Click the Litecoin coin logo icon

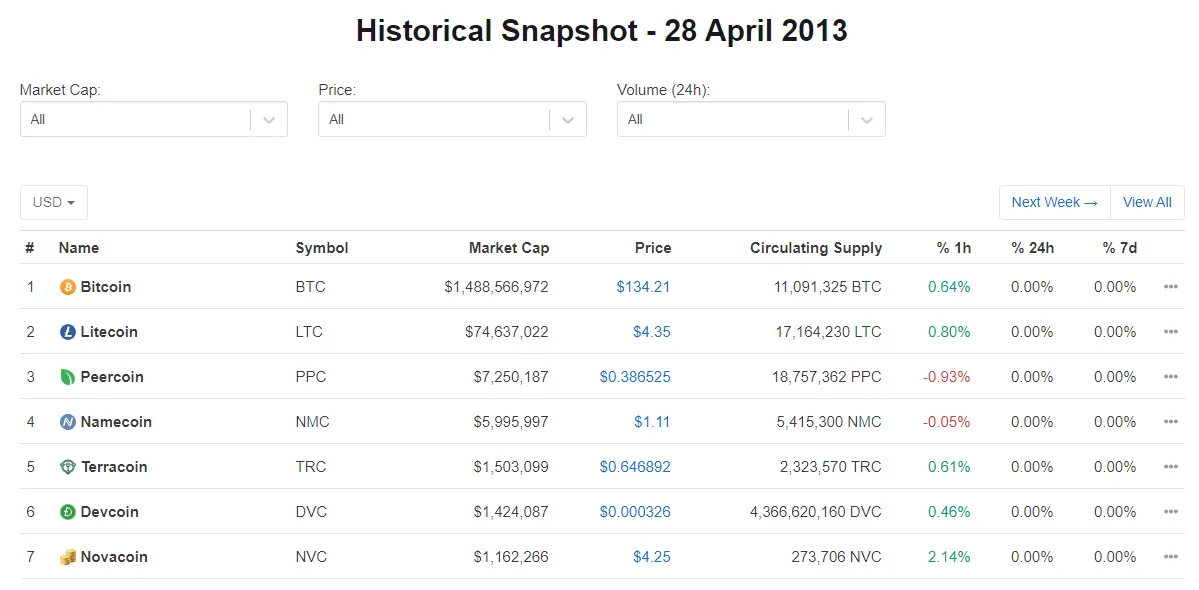(x=67, y=332)
